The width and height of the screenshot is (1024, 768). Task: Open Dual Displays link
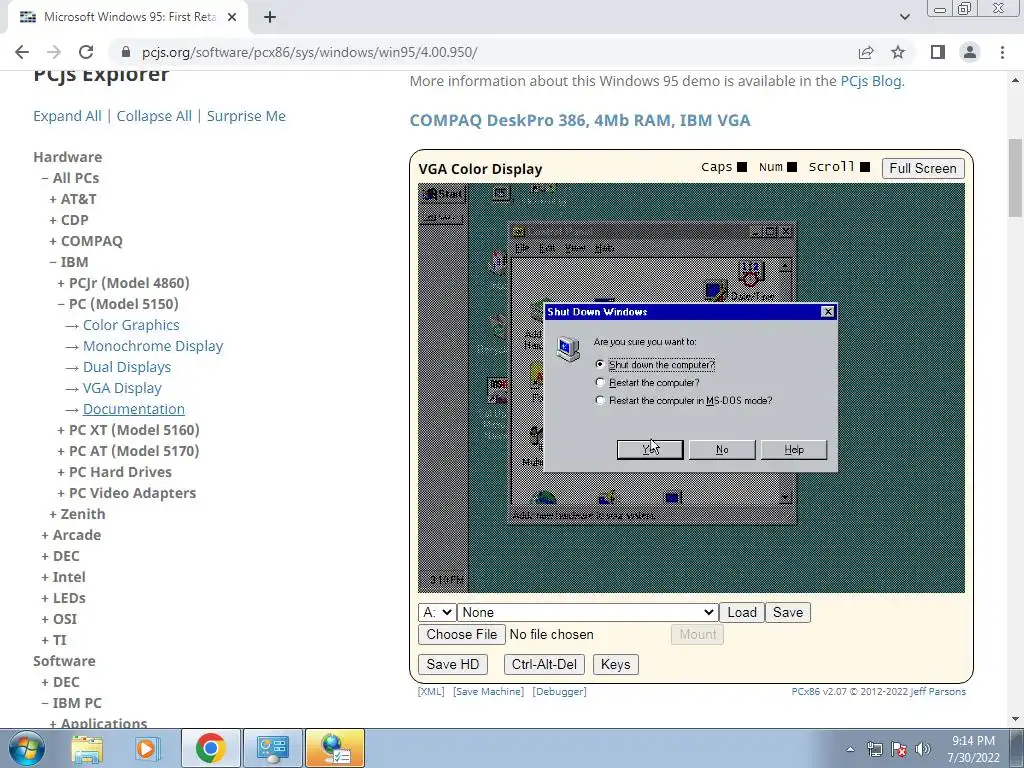pos(127,367)
